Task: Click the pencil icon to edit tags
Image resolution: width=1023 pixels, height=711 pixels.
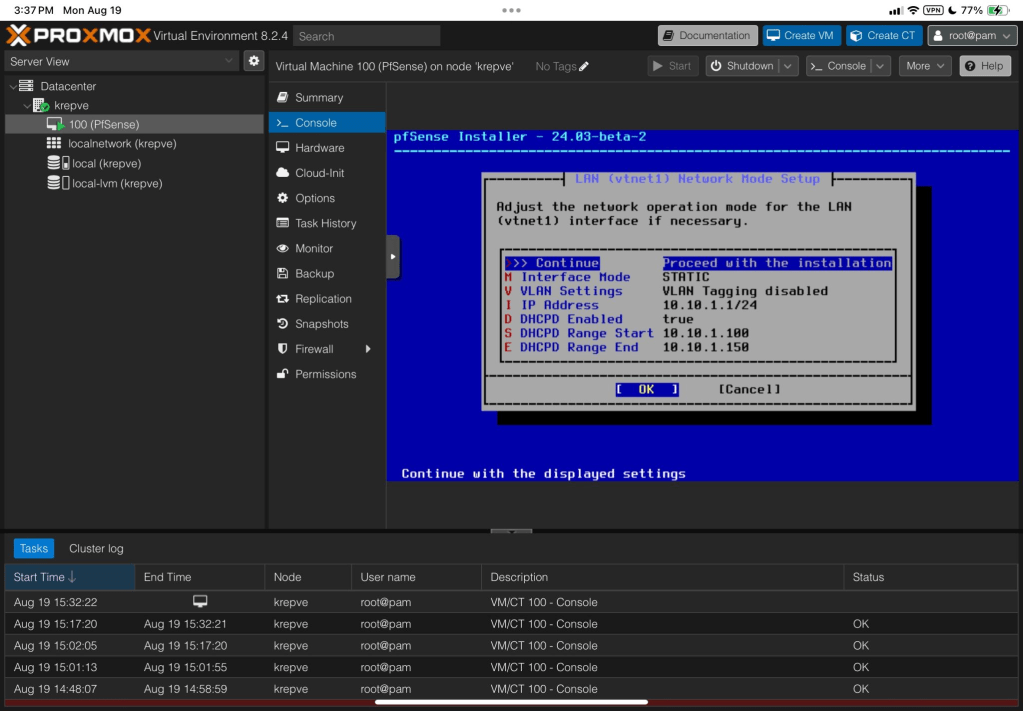Action: tap(584, 67)
